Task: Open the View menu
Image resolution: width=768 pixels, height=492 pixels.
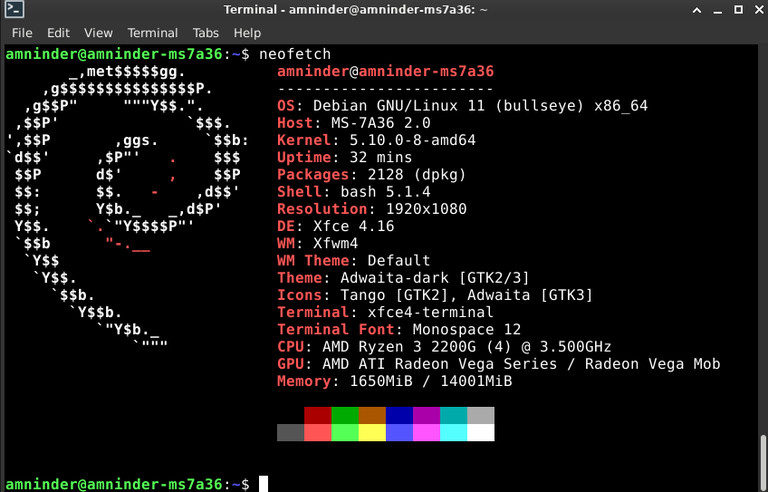Action: click(x=98, y=33)
